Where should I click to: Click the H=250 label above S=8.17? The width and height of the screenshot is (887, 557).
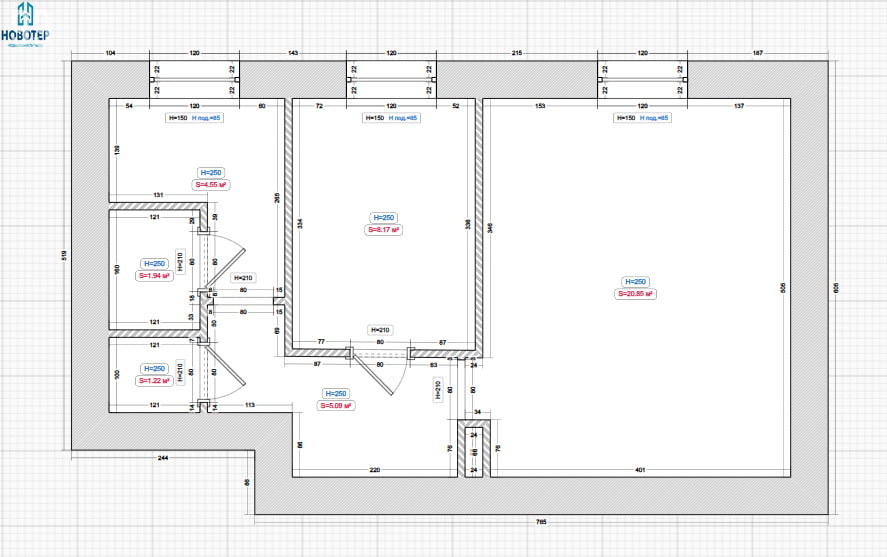pyautogui.click(x=384, y=217)
